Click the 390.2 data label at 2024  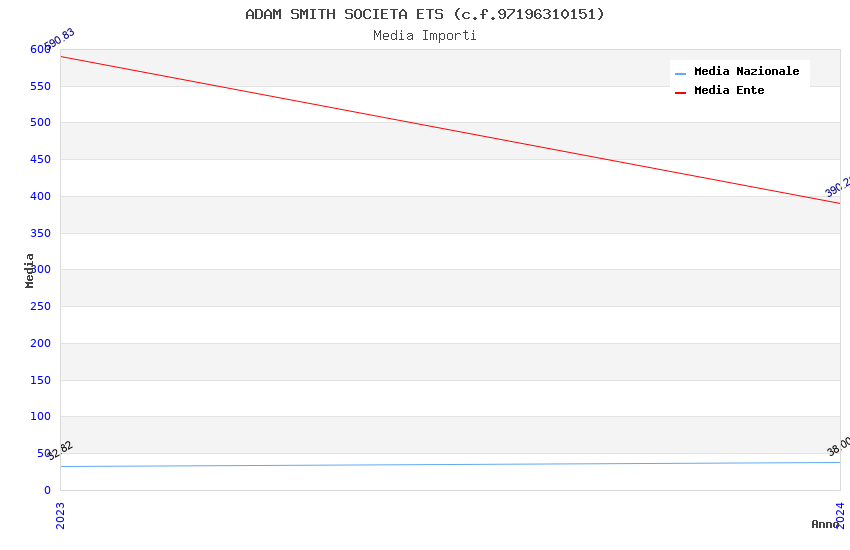(838, 187)
